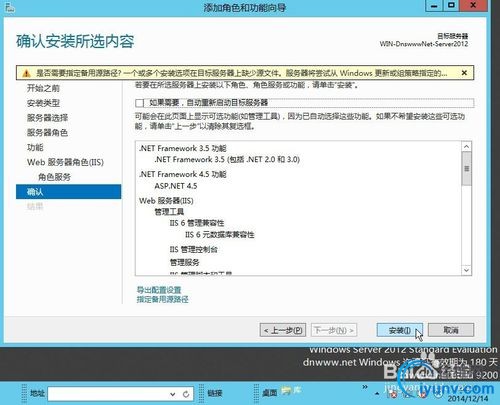The width and height of the screenshot is (500, 405).
Task: Click 链接 toolbar on taskbar
Action: [214, 393]
